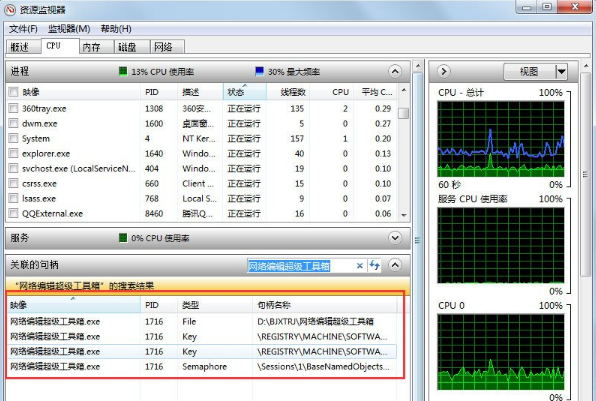596x401 pixels.
Task: Click PID 1640 cell for explorer.exe
Action: tap(154, 153)
